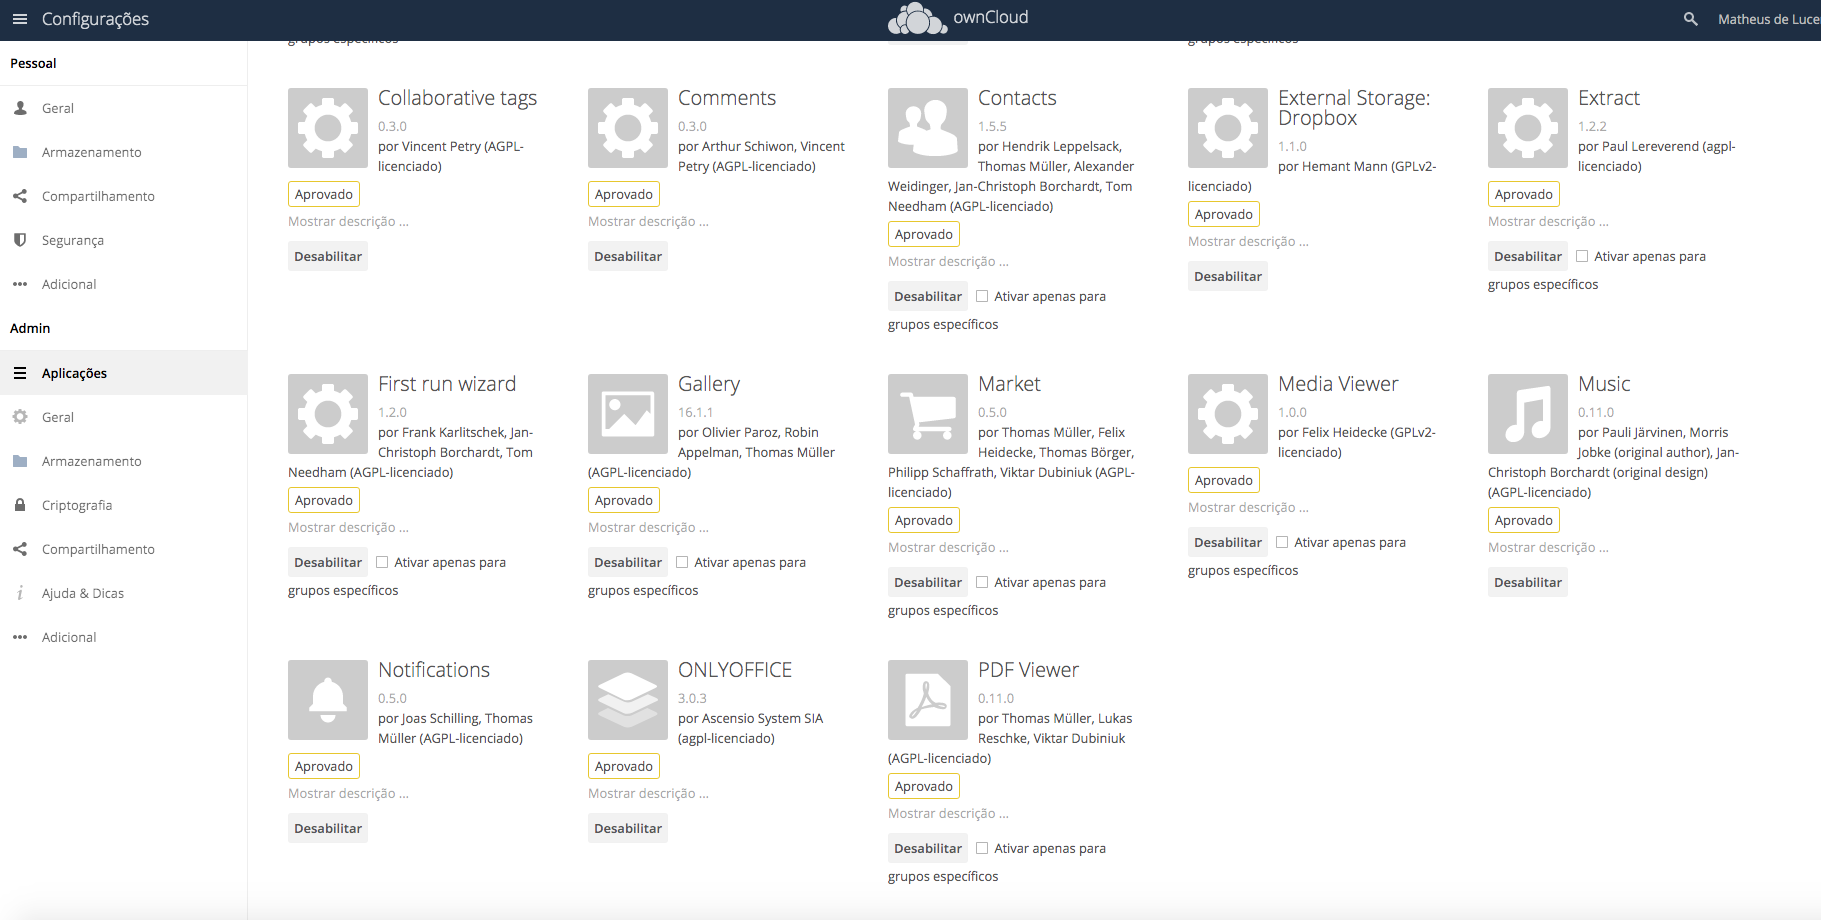
Task: Check 'Ativar apenas para' for Extract
Action: [x=1582, y=256]
